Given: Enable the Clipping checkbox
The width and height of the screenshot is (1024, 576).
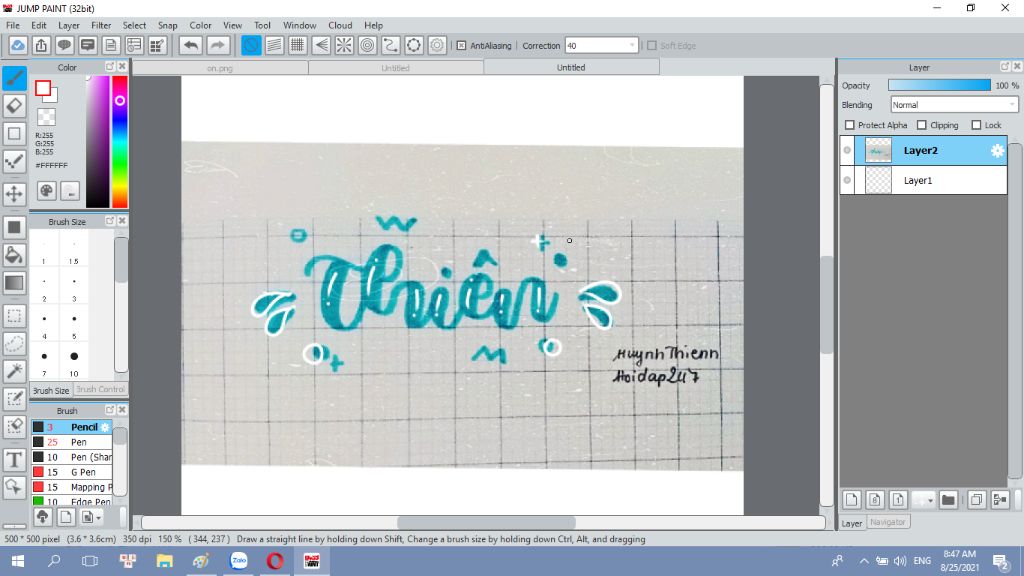Looking at the screenshot, I should [x=921, y=125].
